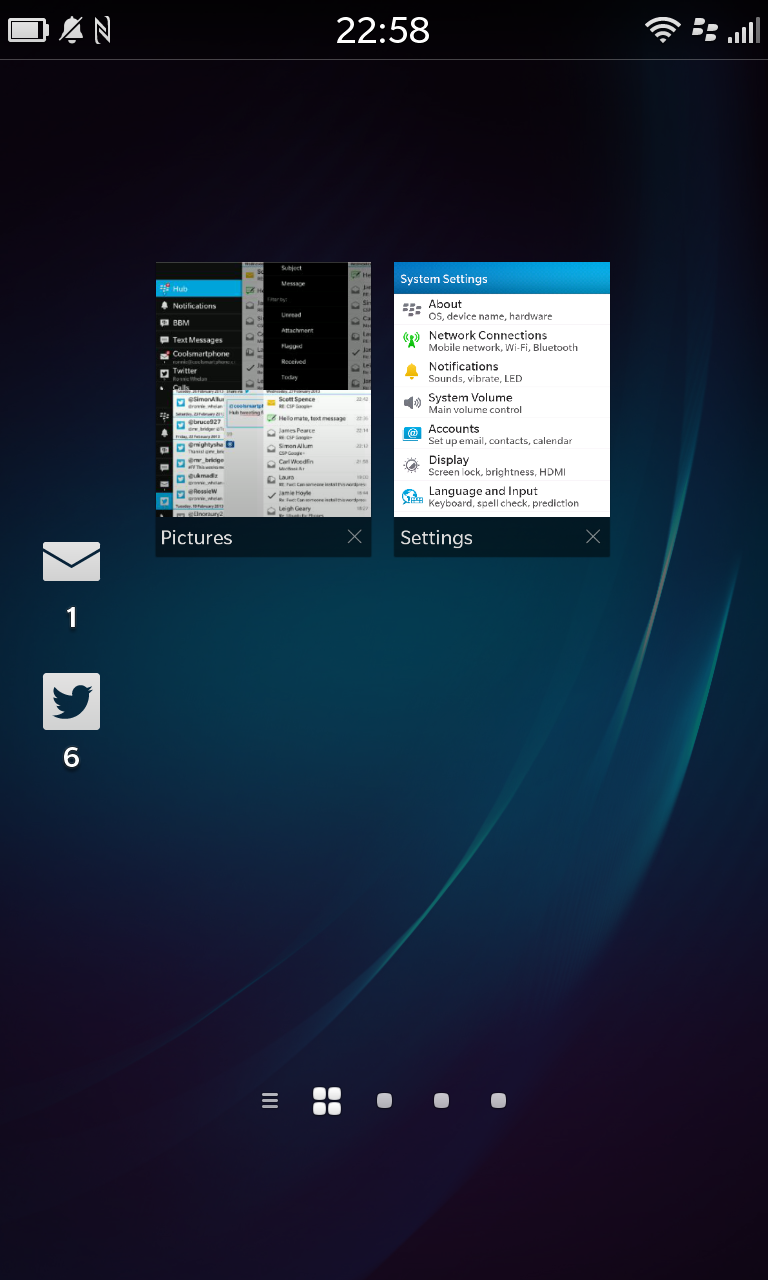Tap the NFC status icon
This screenshot has width=768, height=1280.
(x=102, y=30)
